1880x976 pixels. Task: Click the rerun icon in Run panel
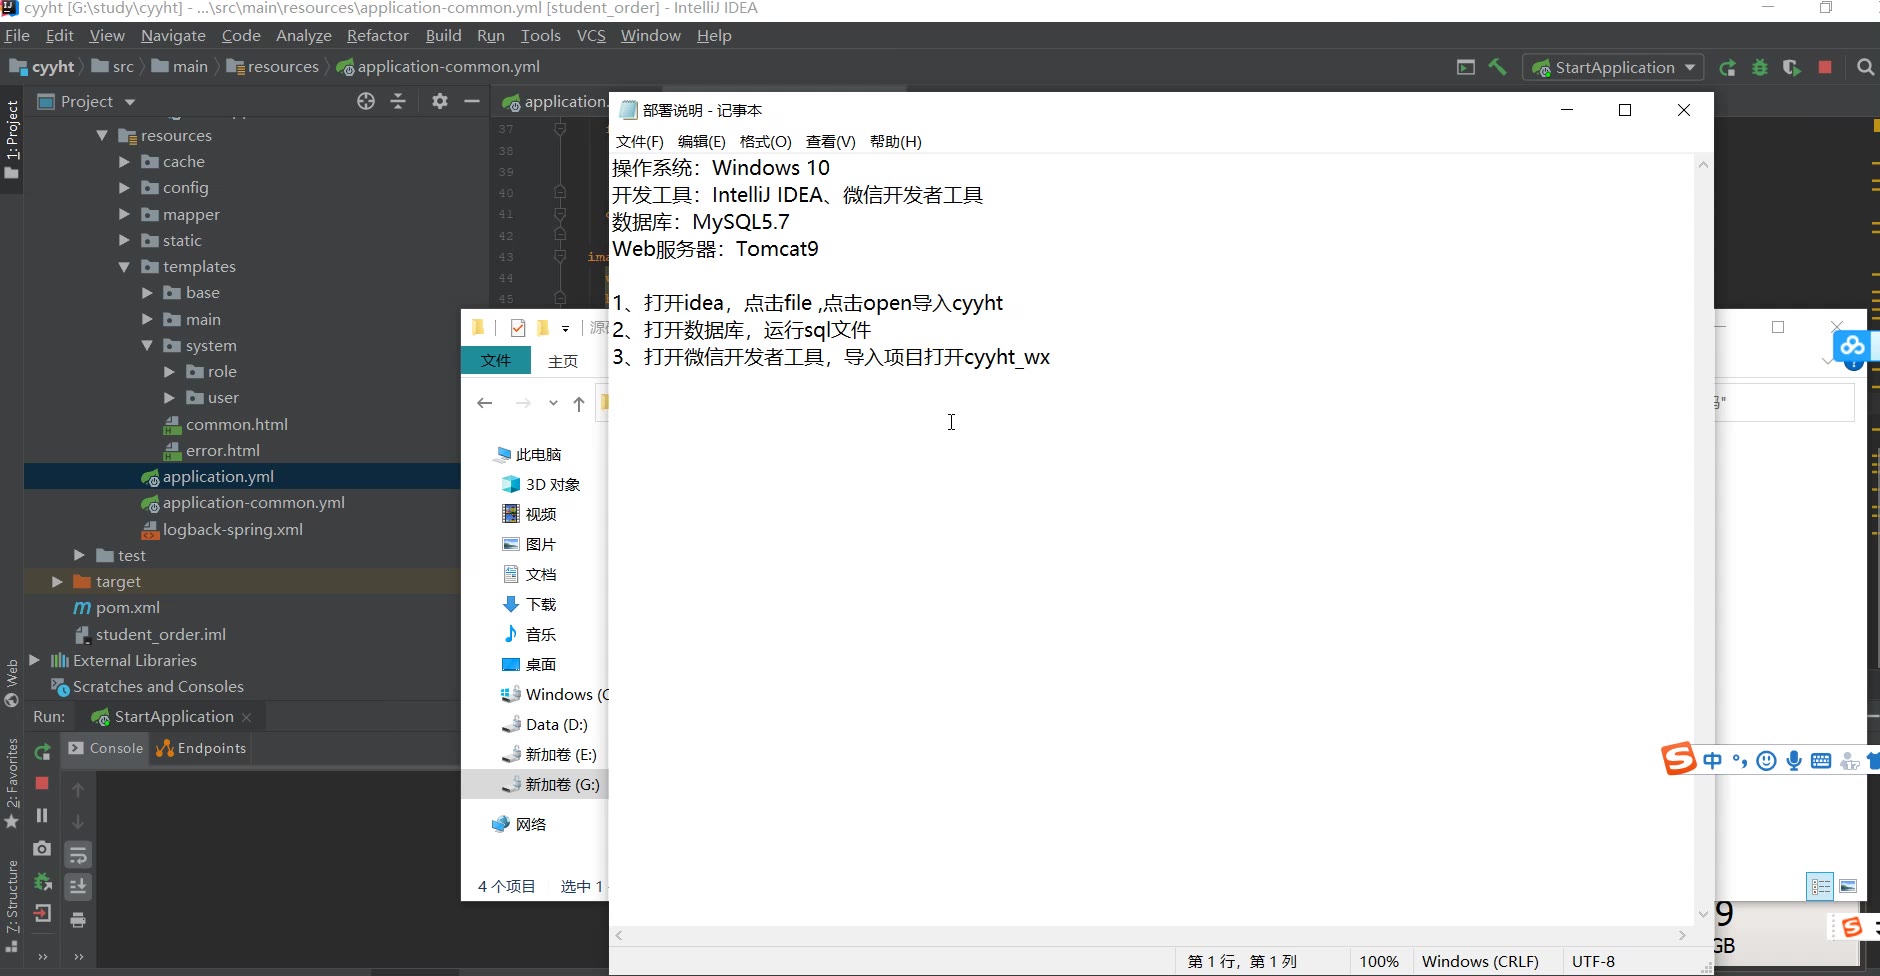click(42, 752)
